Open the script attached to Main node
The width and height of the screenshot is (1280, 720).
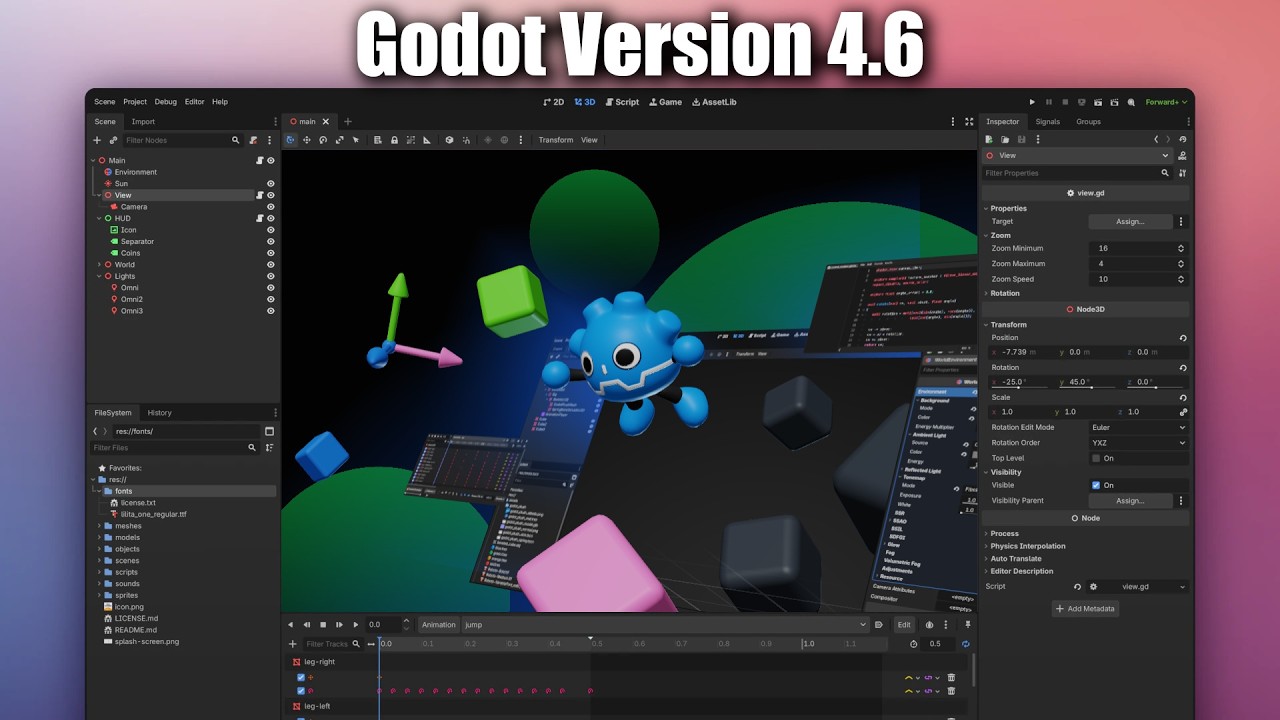(259, 160)
